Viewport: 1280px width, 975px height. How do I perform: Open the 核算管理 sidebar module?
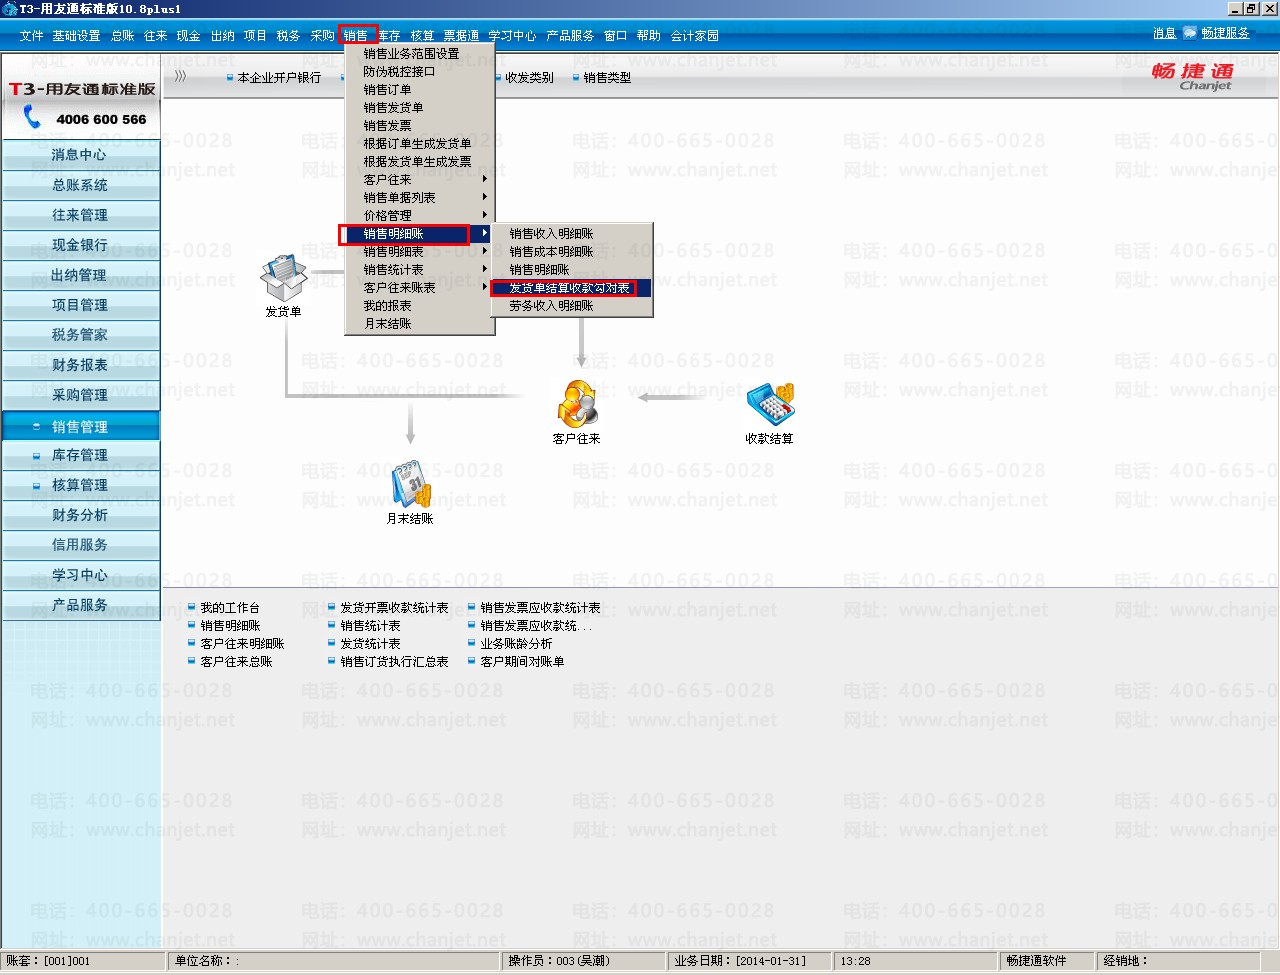coord(80,485)
